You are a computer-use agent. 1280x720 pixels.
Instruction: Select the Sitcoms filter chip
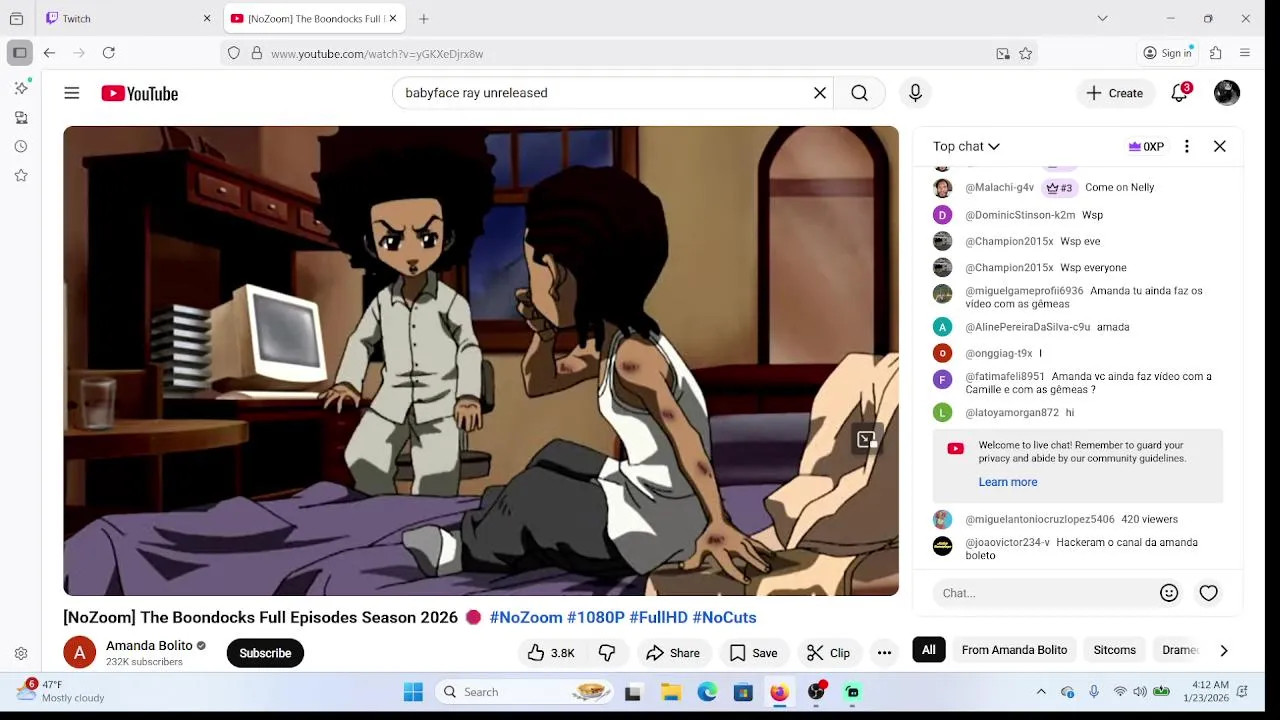tap(1114, 650)
